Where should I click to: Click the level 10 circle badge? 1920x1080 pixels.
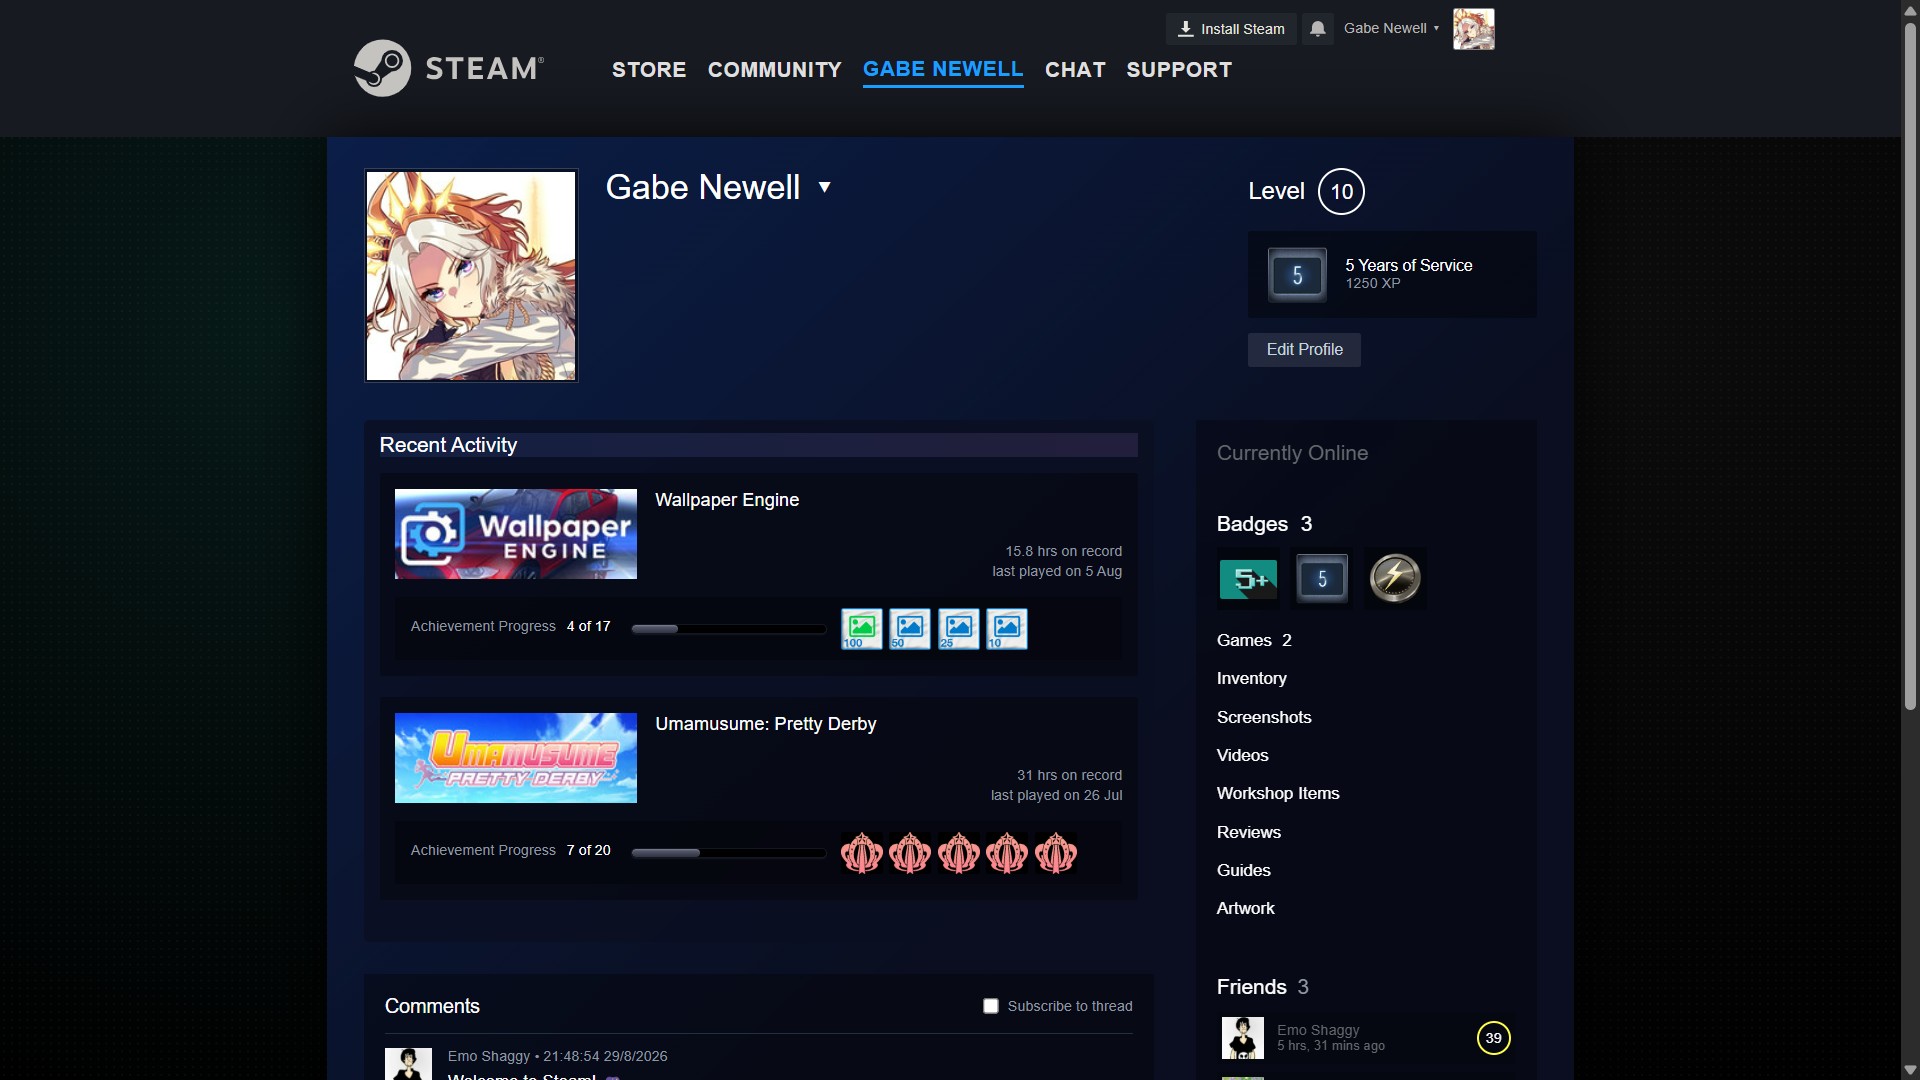(1341, 191)
